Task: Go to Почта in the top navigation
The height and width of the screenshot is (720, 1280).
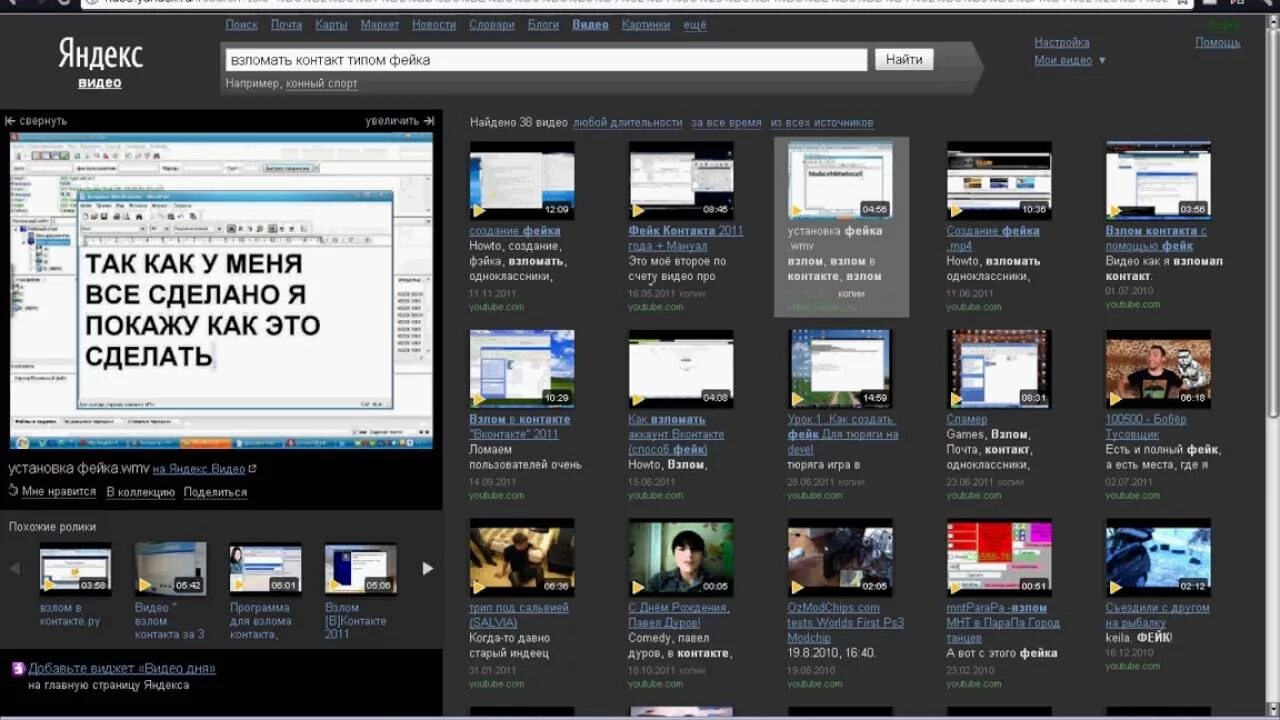Action: tap(286, 25)
